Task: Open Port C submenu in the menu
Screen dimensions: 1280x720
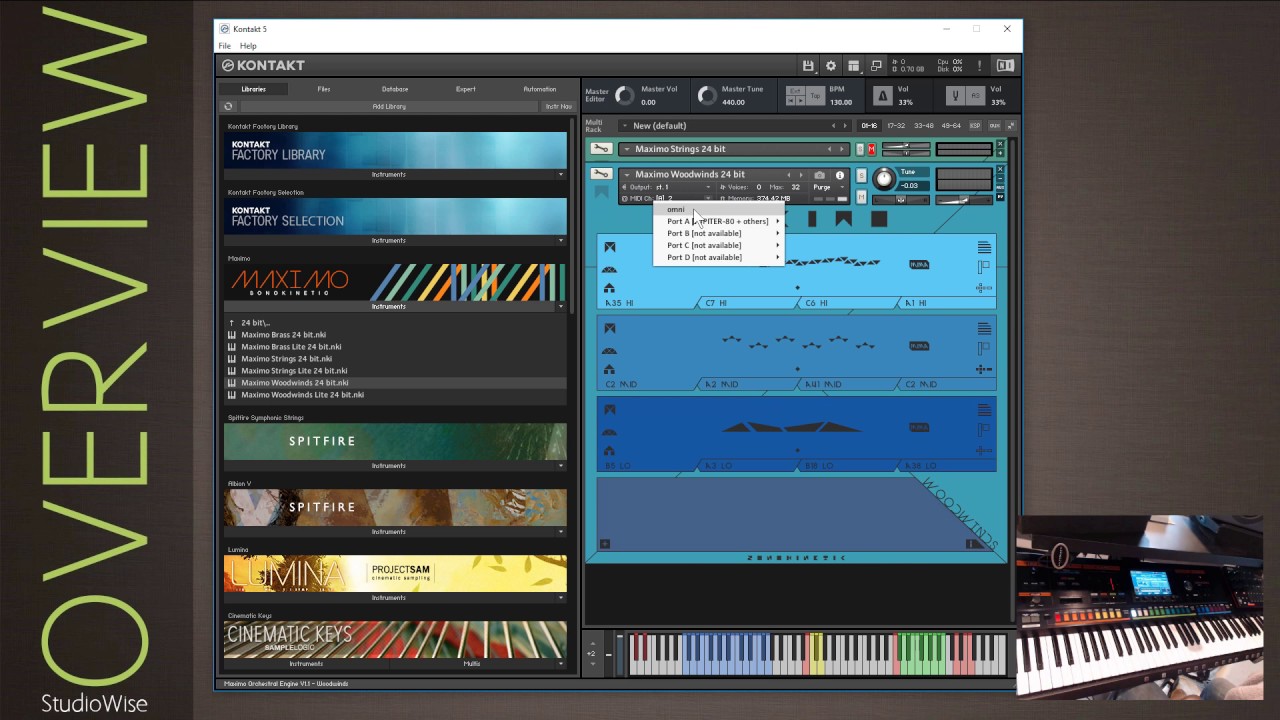Action: pos(718,245)
